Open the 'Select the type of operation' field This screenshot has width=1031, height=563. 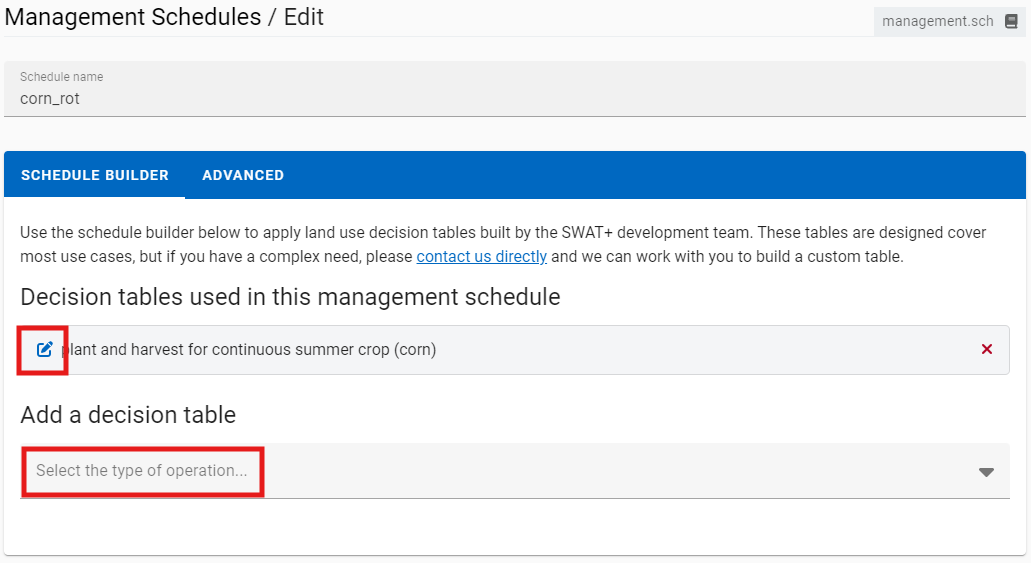click(x=515, y=471)
